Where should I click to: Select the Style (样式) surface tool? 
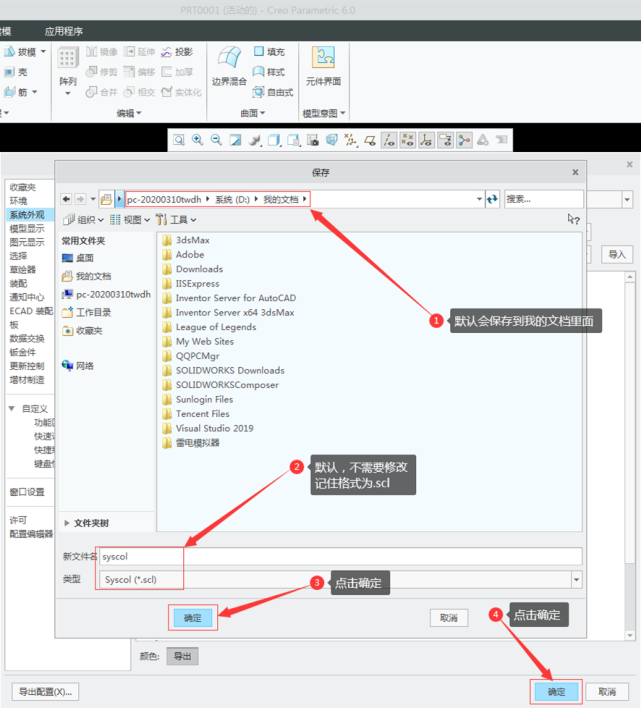[269, 72]
